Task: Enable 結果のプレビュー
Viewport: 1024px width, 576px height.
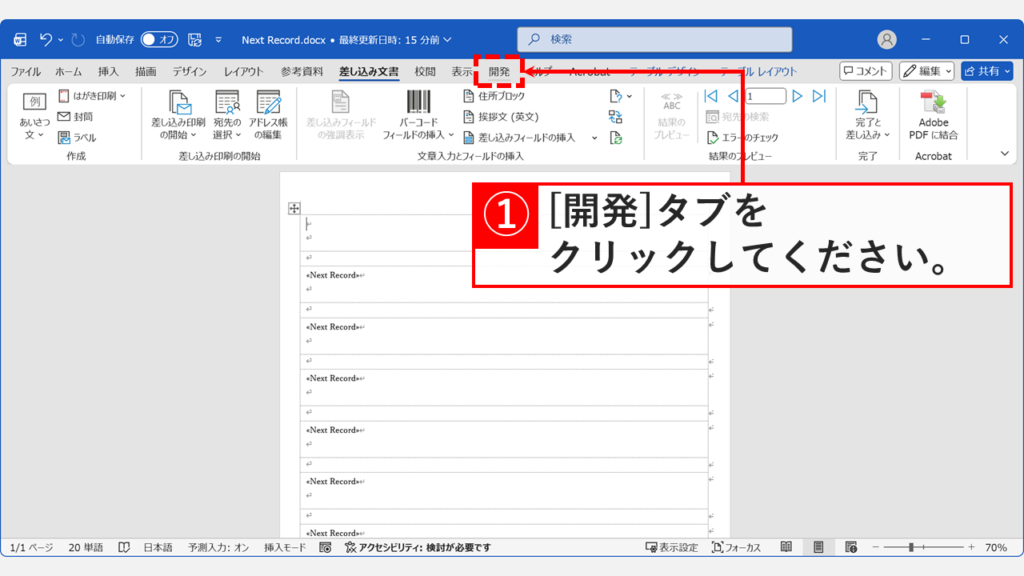Action: (x=672, y=110)
